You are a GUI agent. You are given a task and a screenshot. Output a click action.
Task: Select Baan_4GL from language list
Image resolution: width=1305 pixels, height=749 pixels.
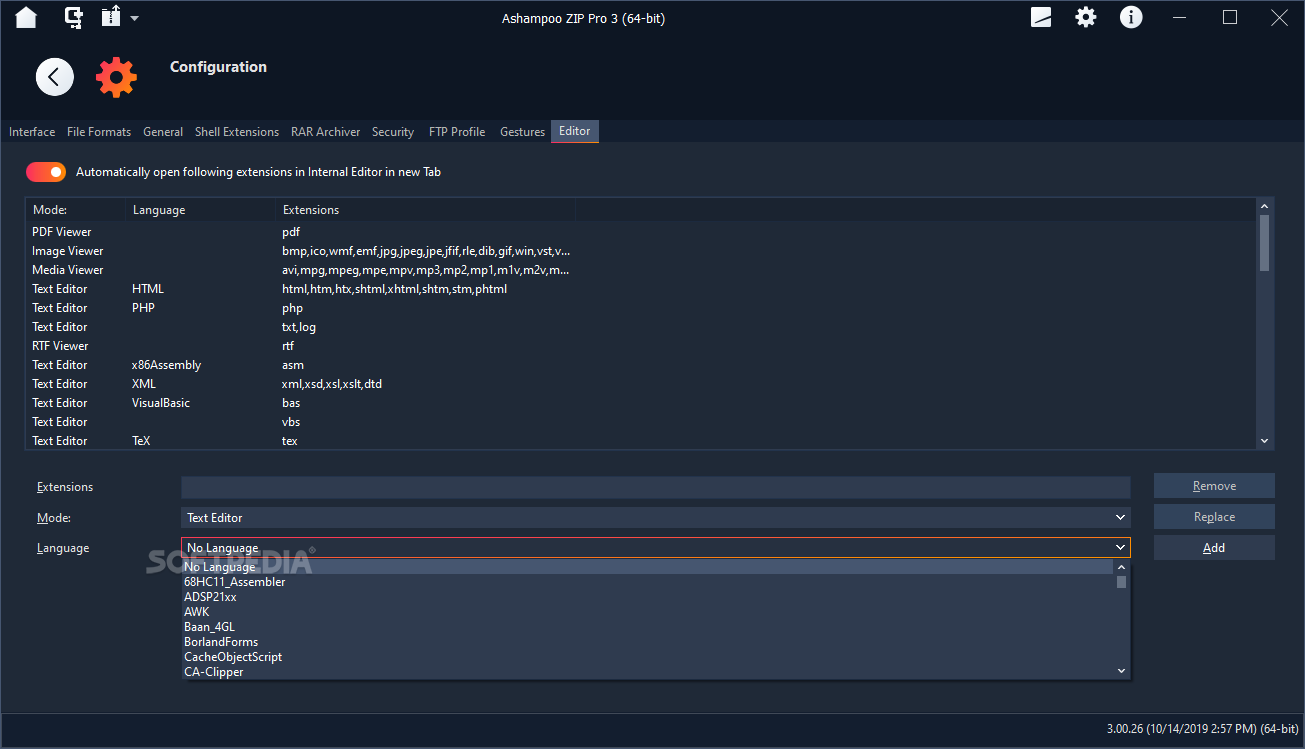click(648, 627)
